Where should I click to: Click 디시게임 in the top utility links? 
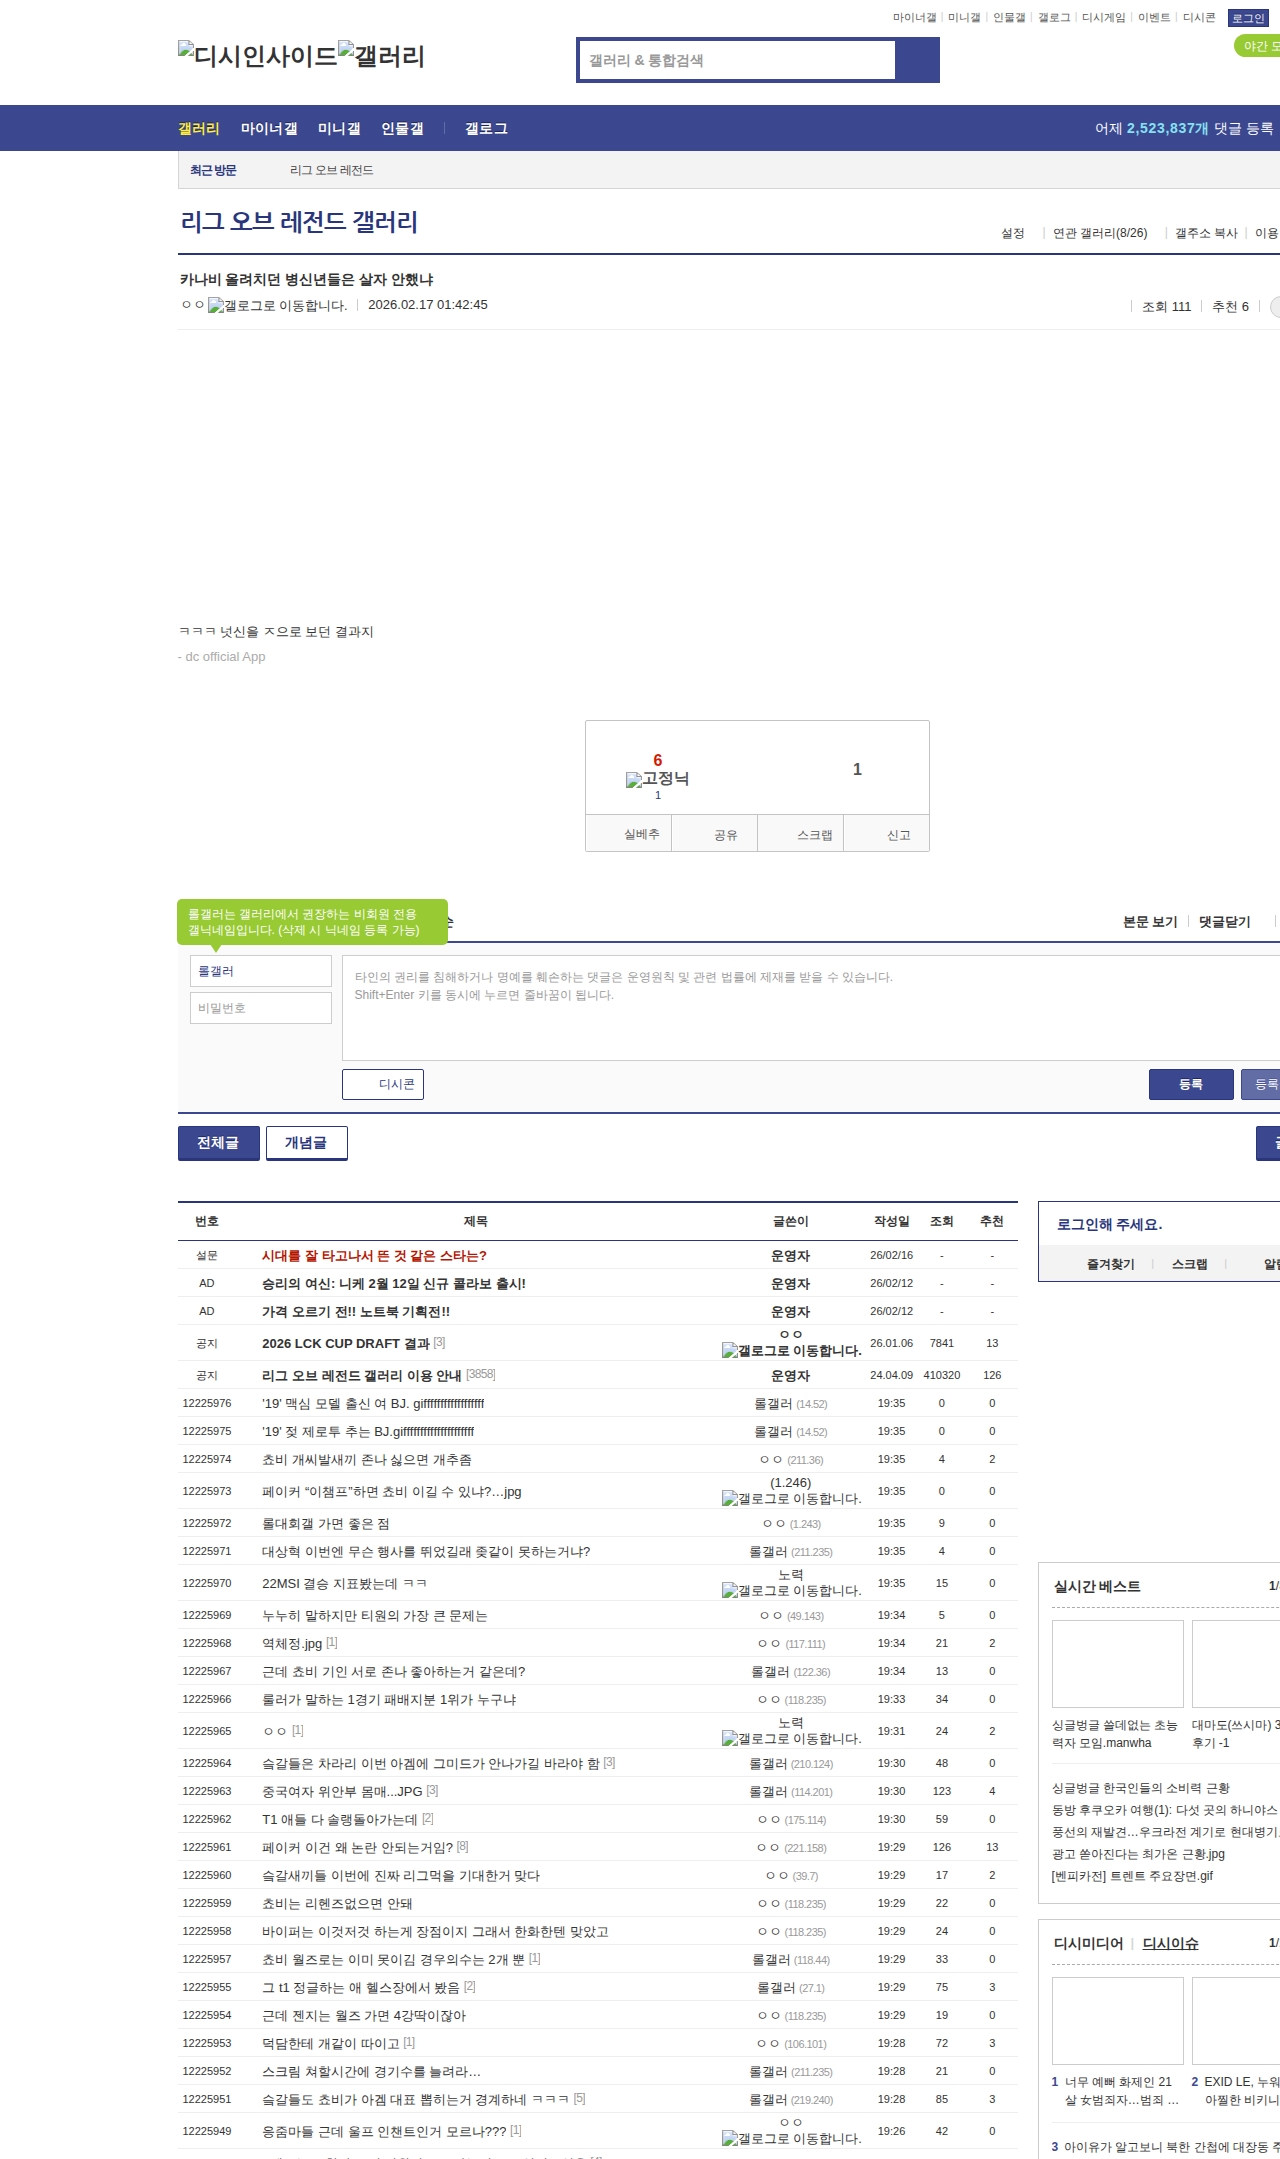(1104, 18)
